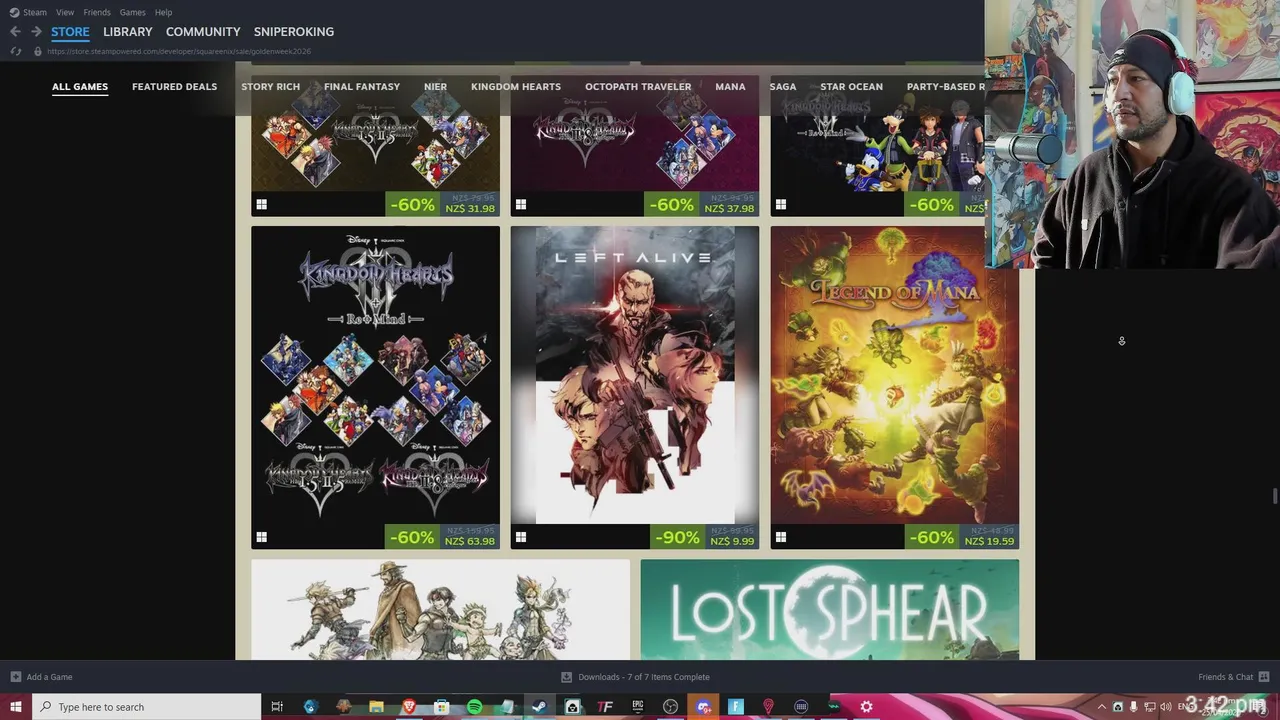Open Windows Settings gear on the taskbar
This screenshot has width=1280, height=720.
click(x=866, y=707)
